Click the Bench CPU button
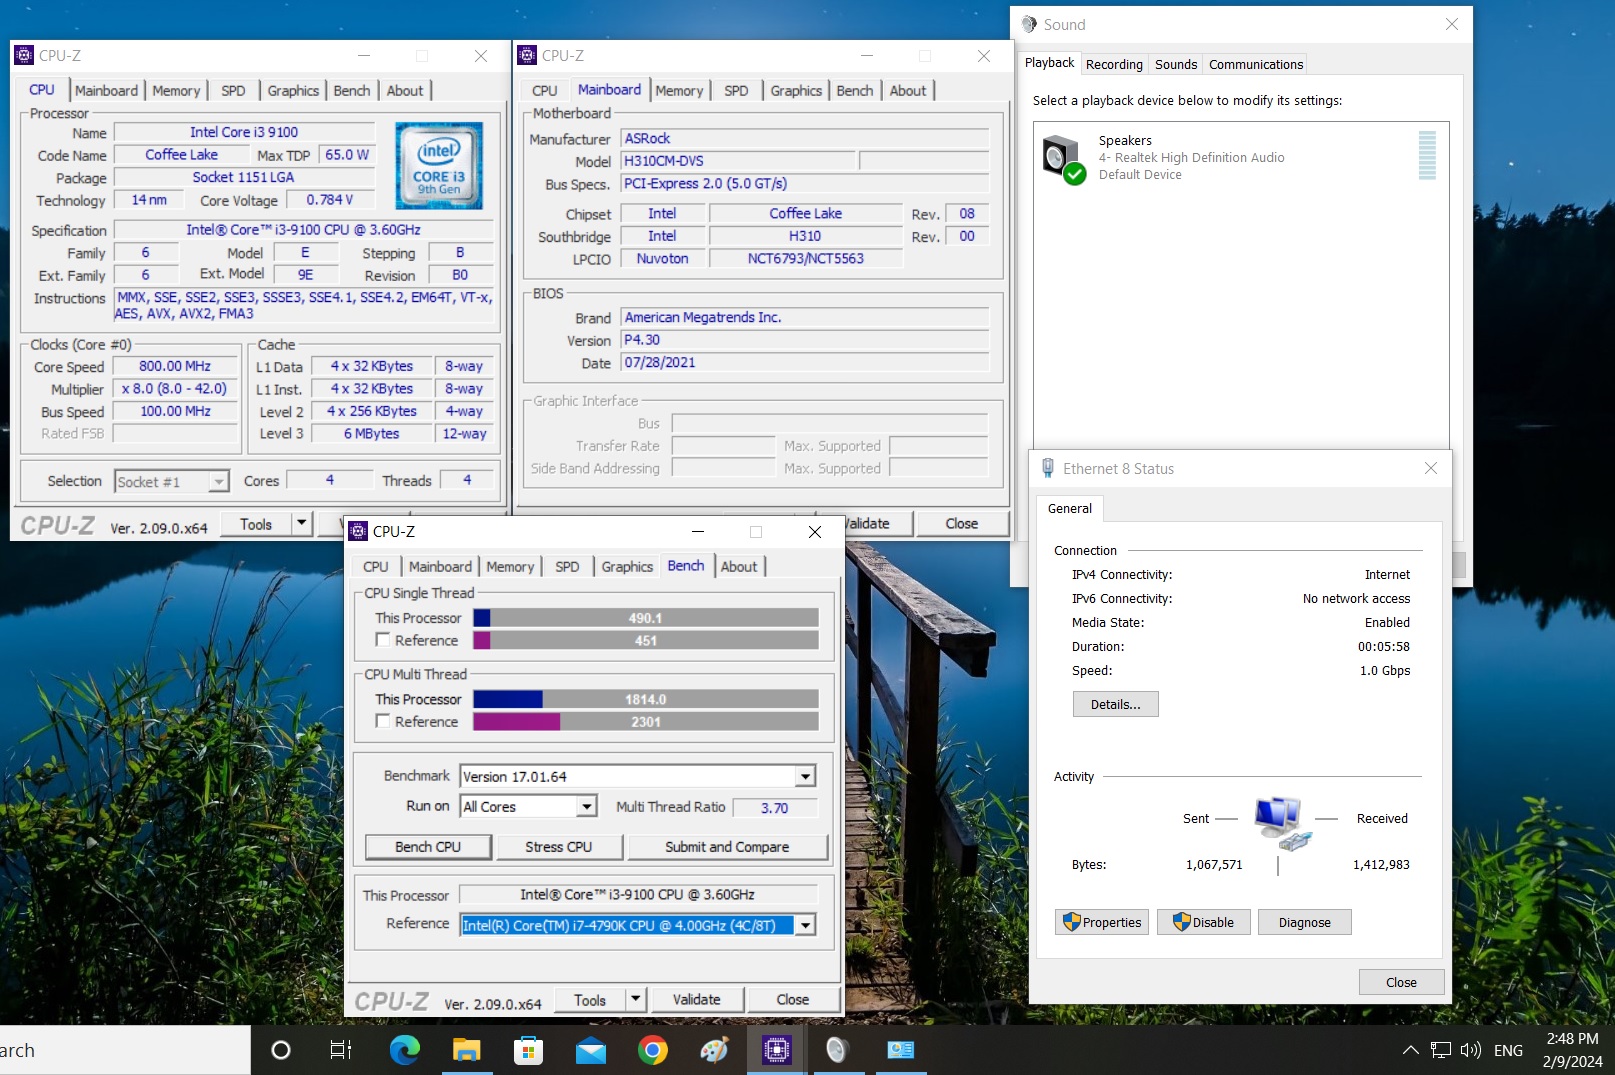Screen dimensions: 1615x1075 tap(428, 847)
